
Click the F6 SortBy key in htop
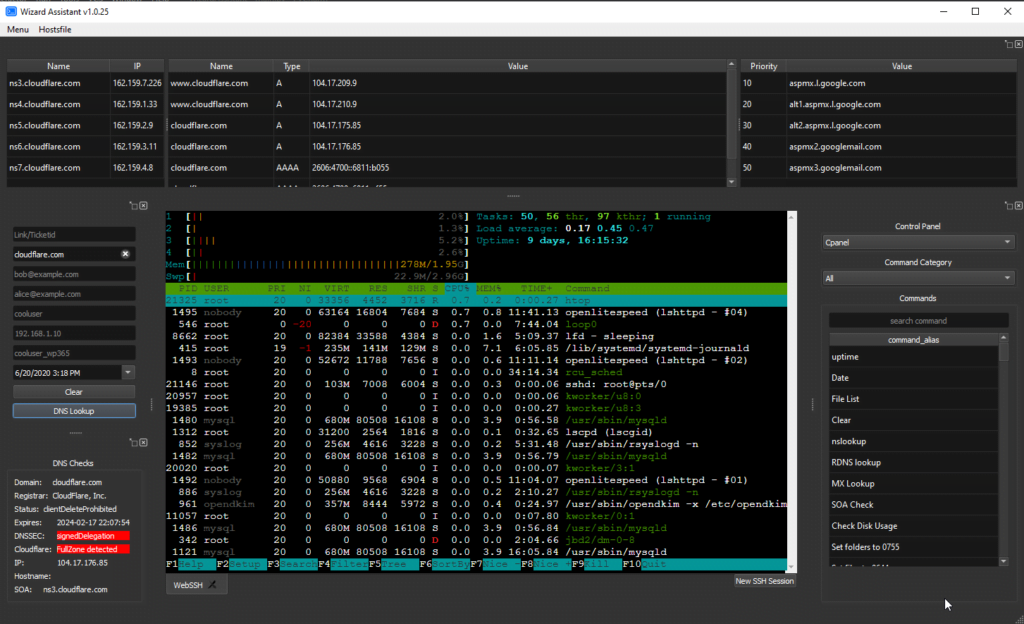click(444, 564)
